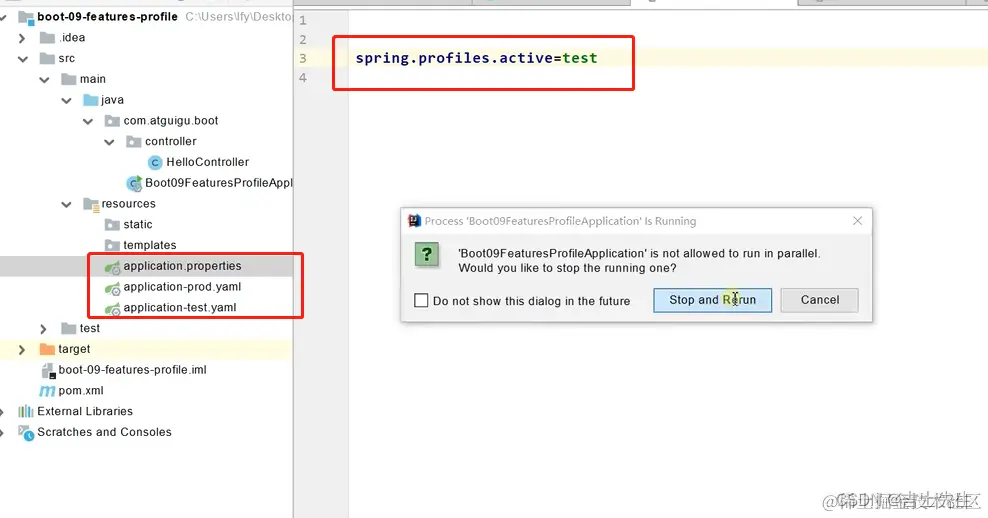Screen dimensions: 988x518
Task: Select HelloController in project tree
Action: (207, 163)
